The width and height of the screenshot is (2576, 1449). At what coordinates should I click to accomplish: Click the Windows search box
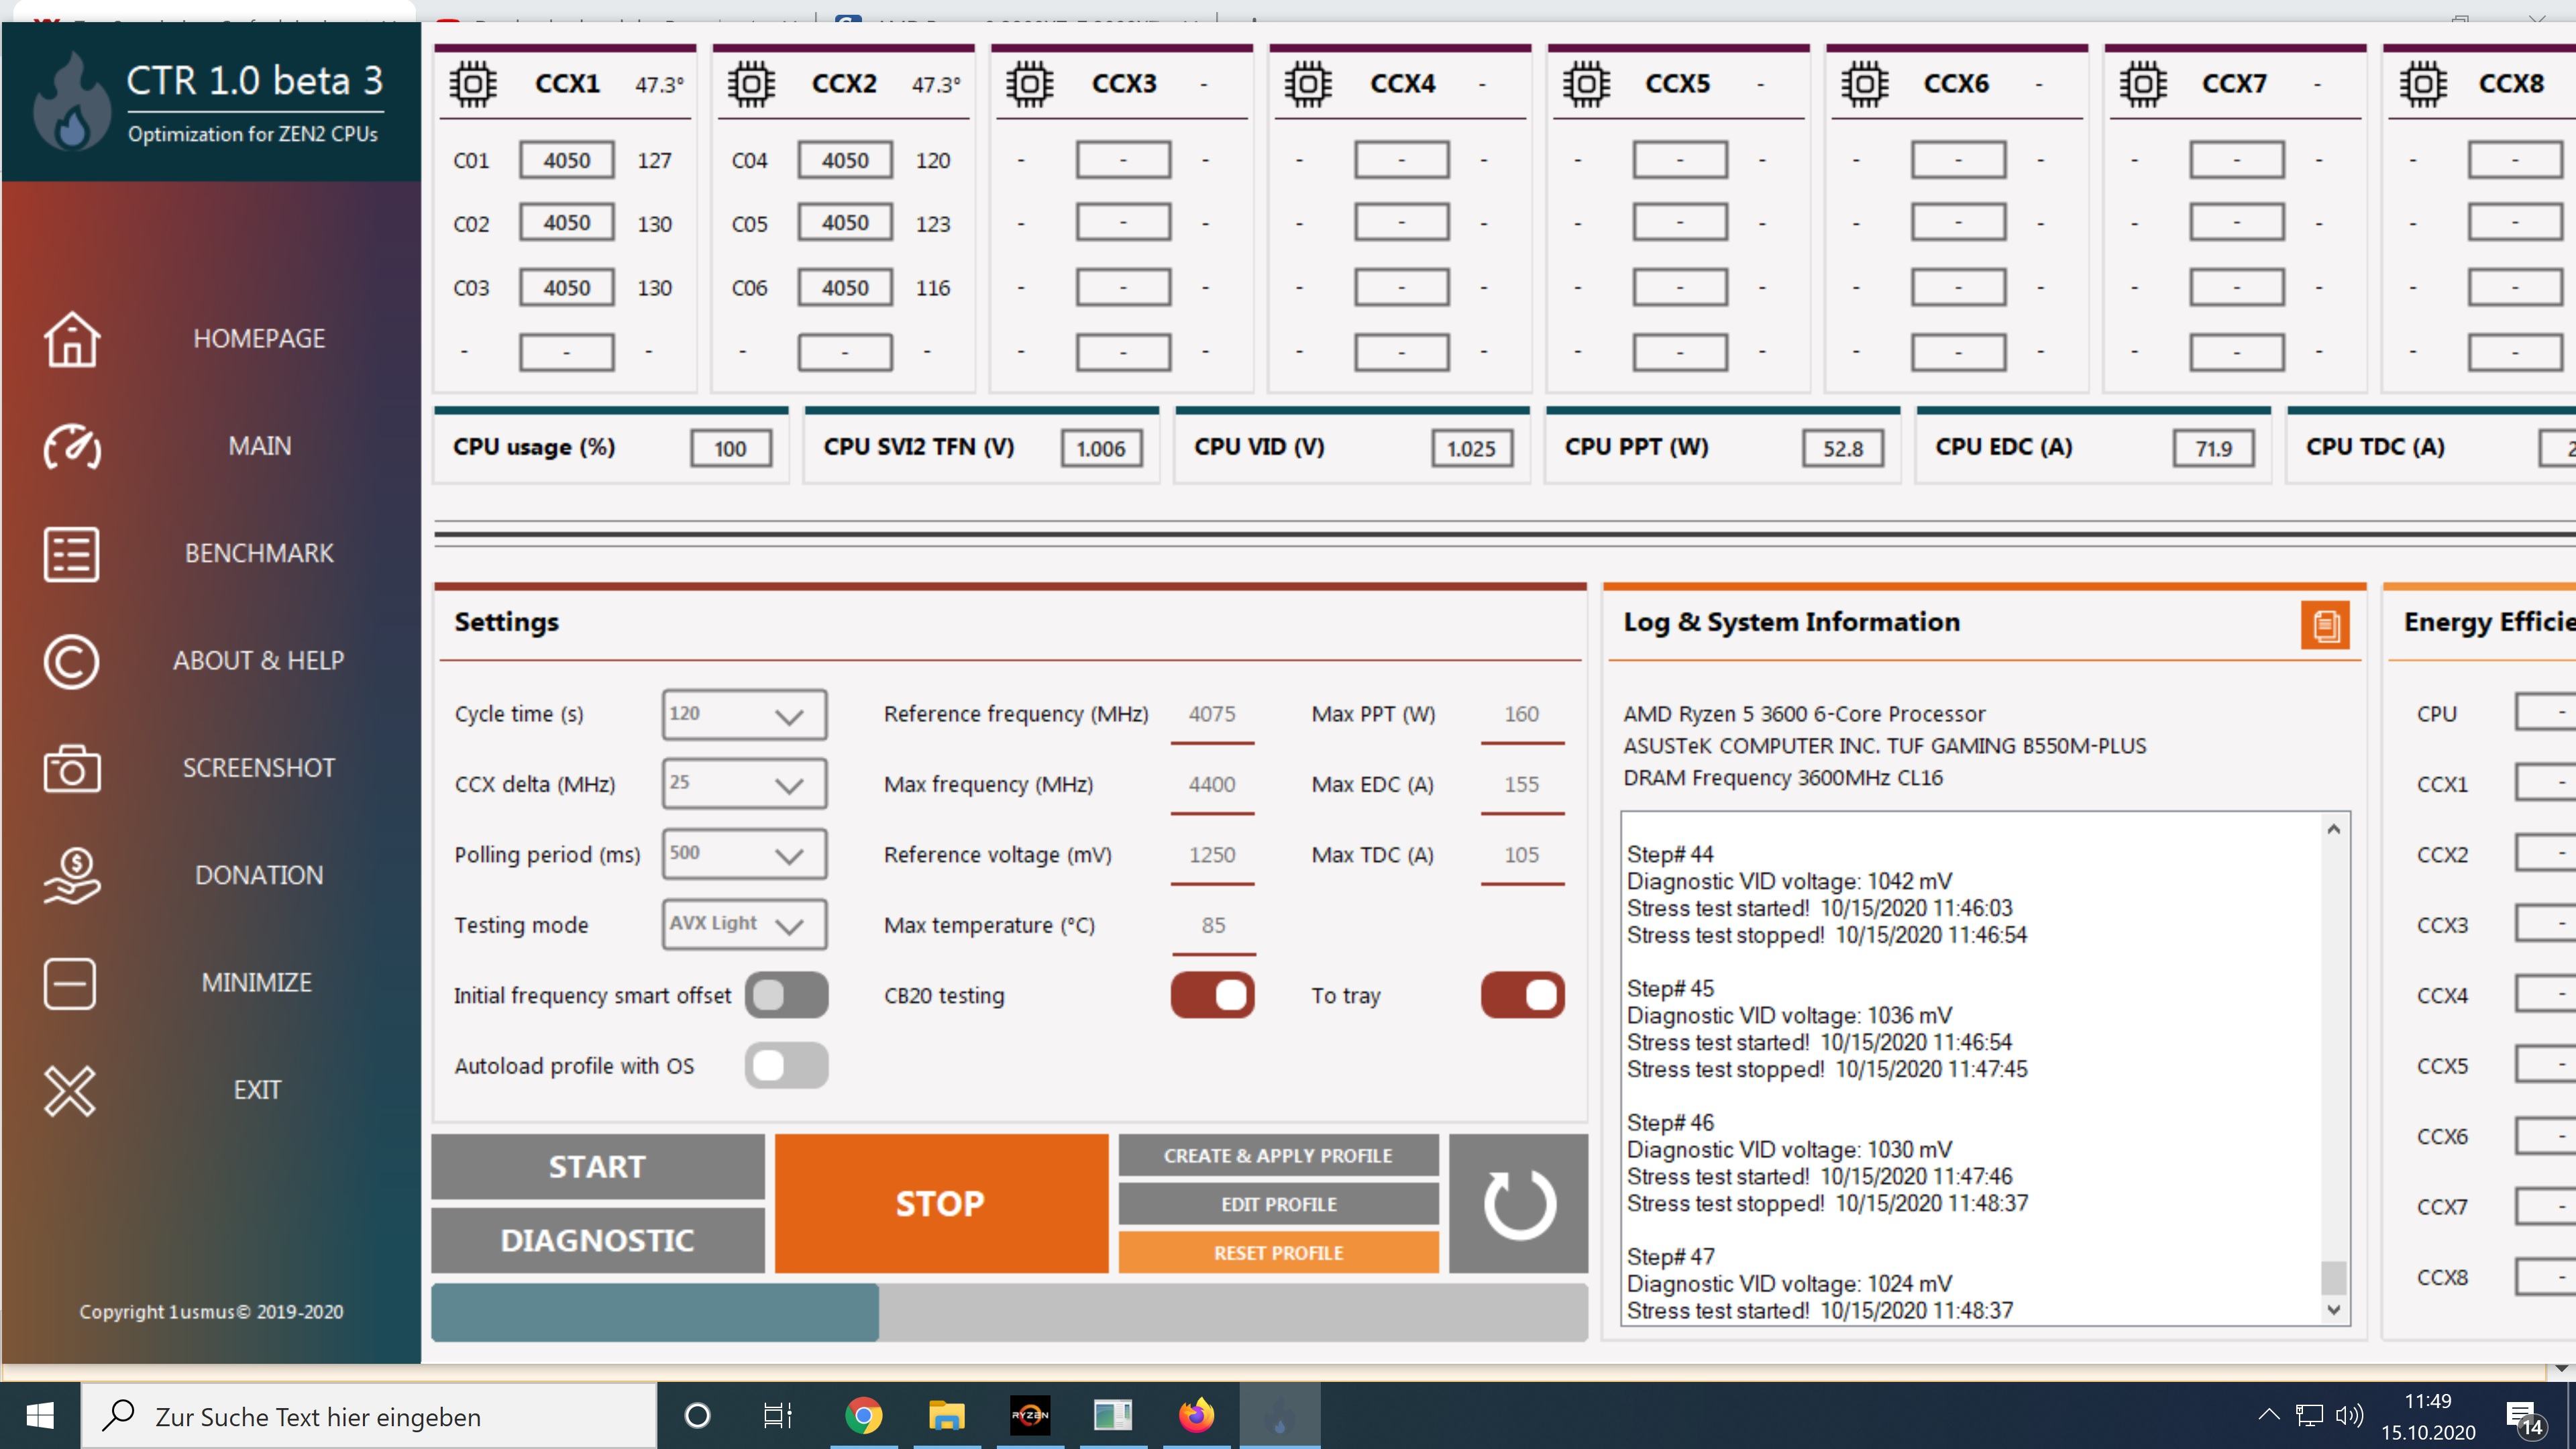tap(368, 1416)
